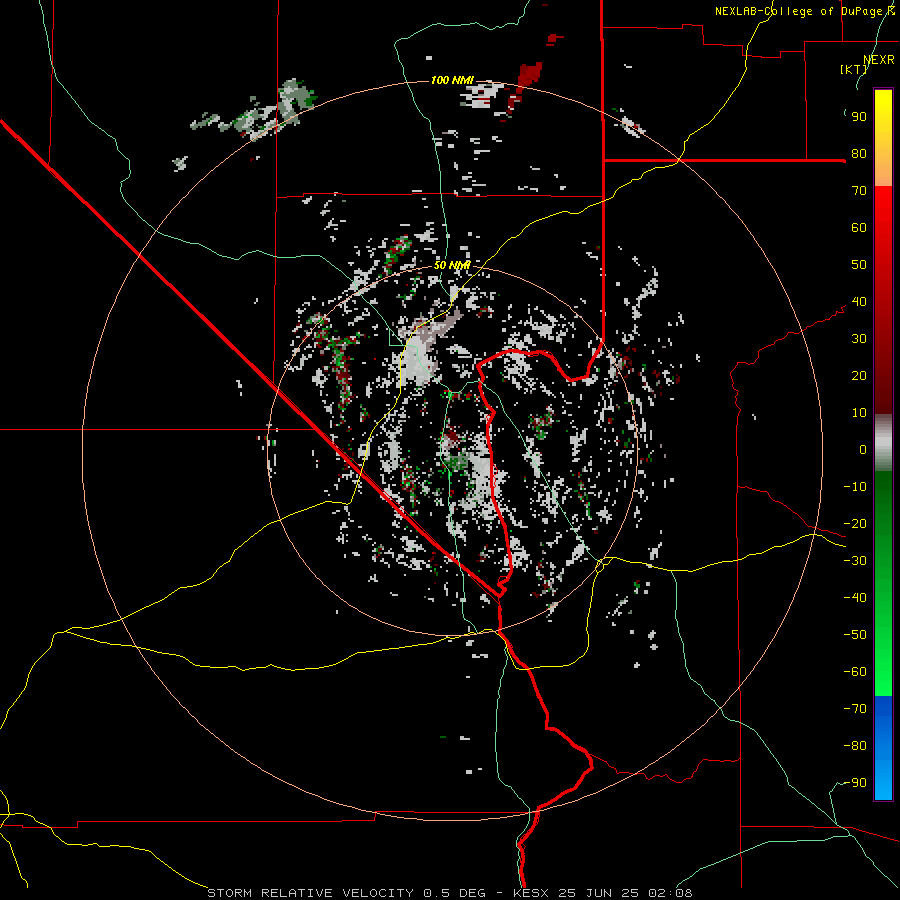The image size is (900, 900).
Task: Click the 25 JUN 25 date text
Action: (599, 893)
